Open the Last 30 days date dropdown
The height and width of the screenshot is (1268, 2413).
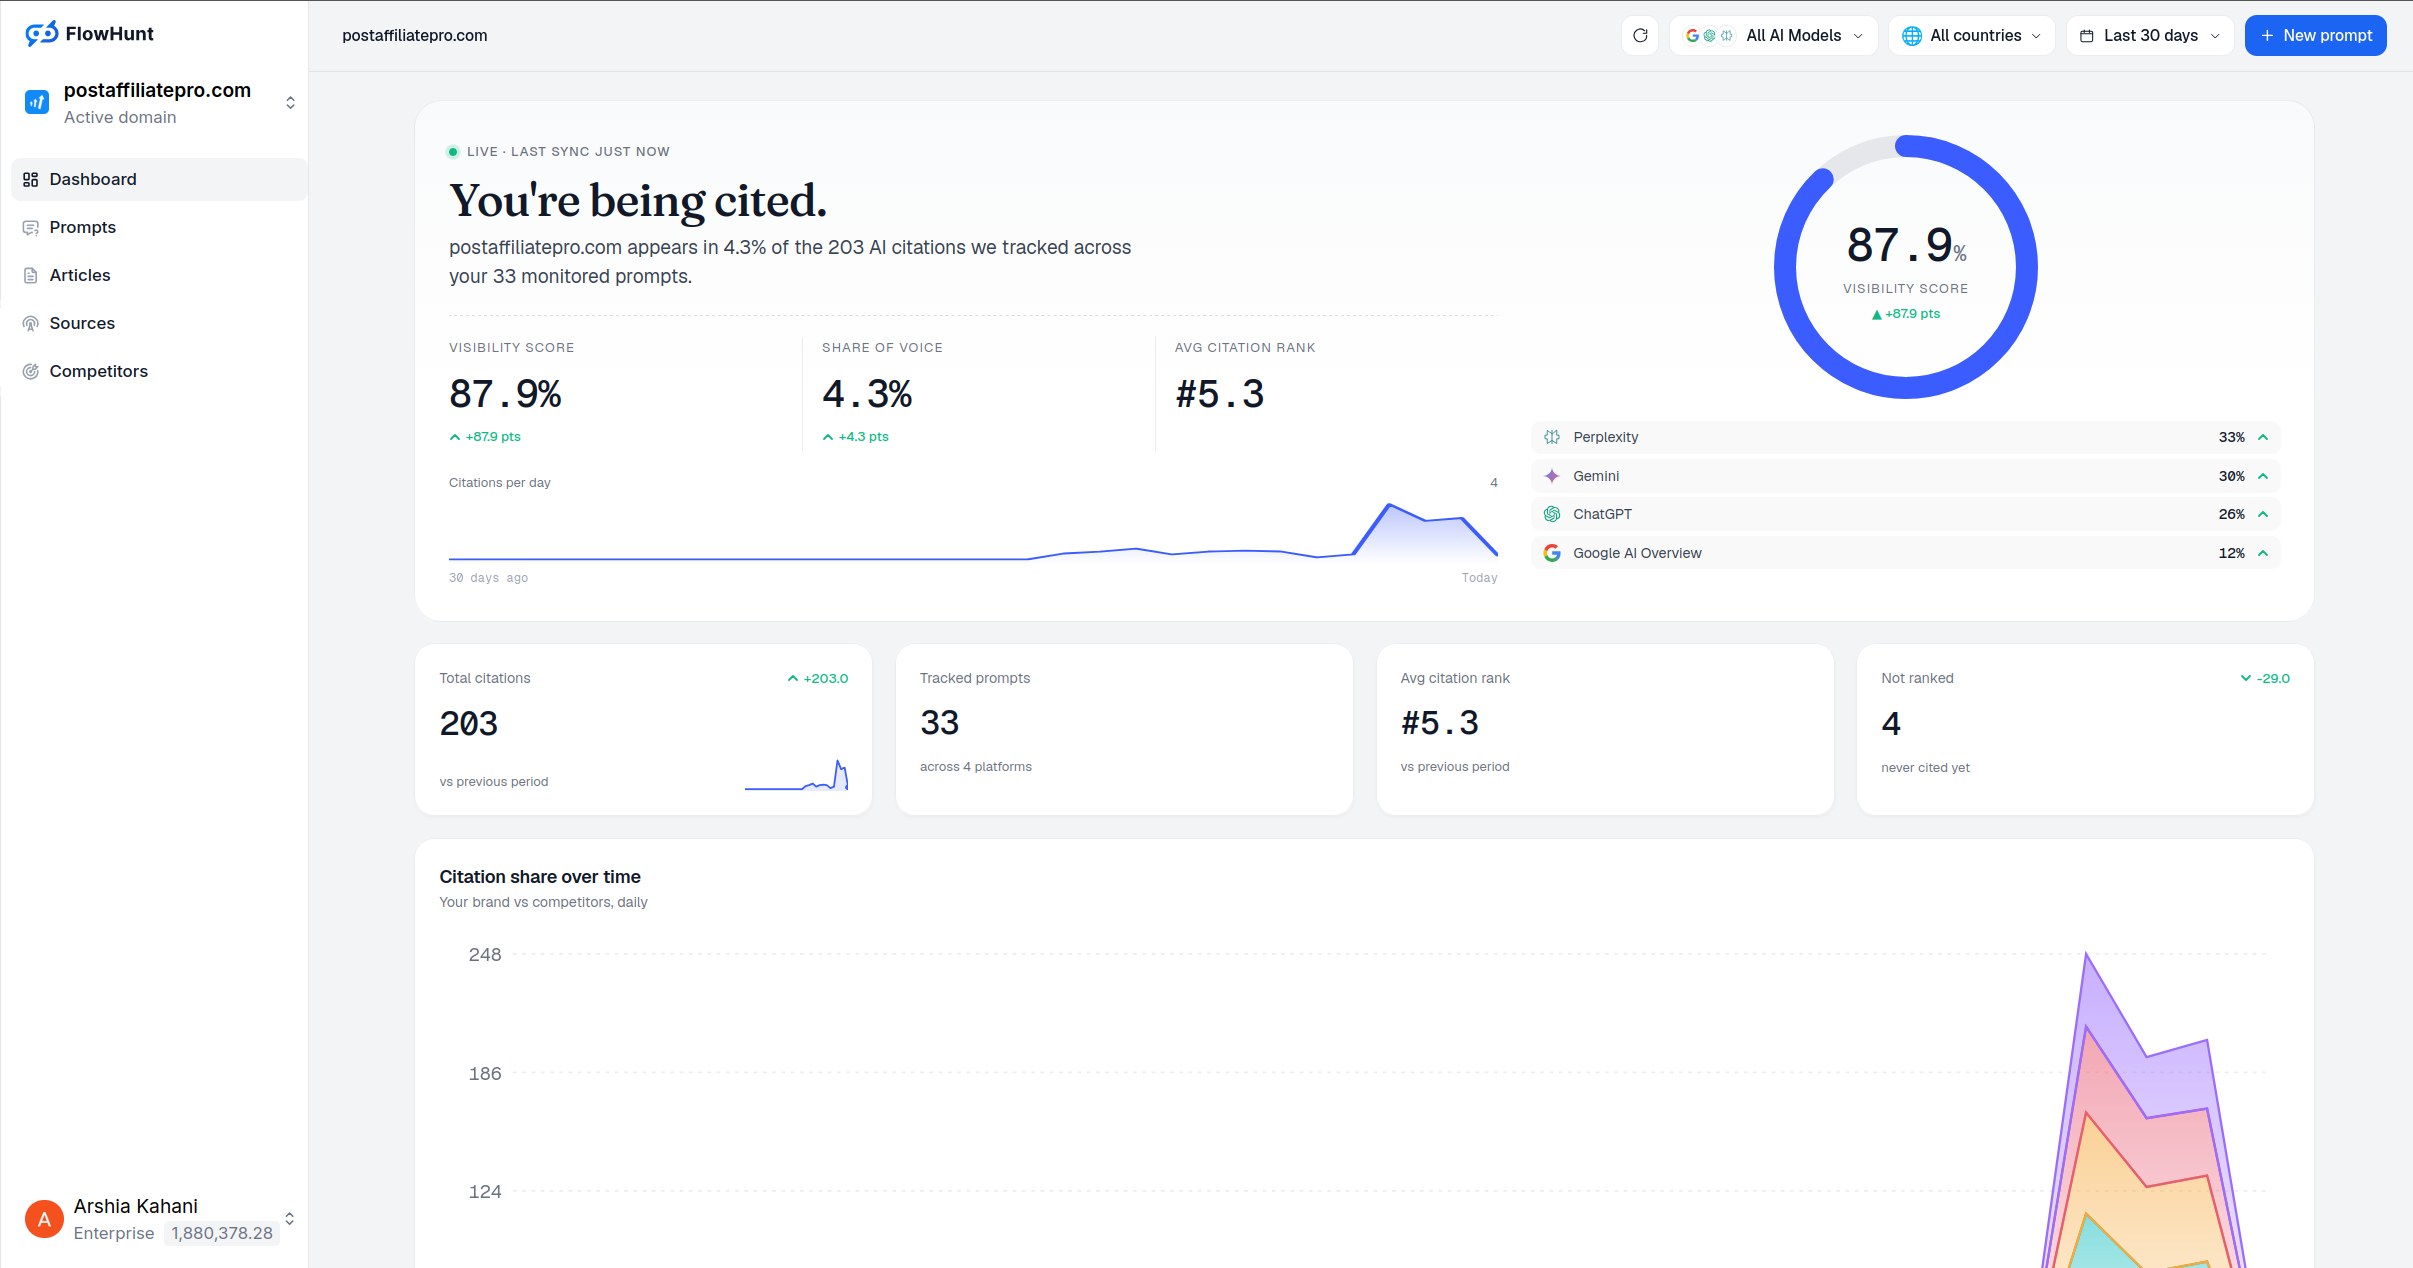tap(2150, 35)
